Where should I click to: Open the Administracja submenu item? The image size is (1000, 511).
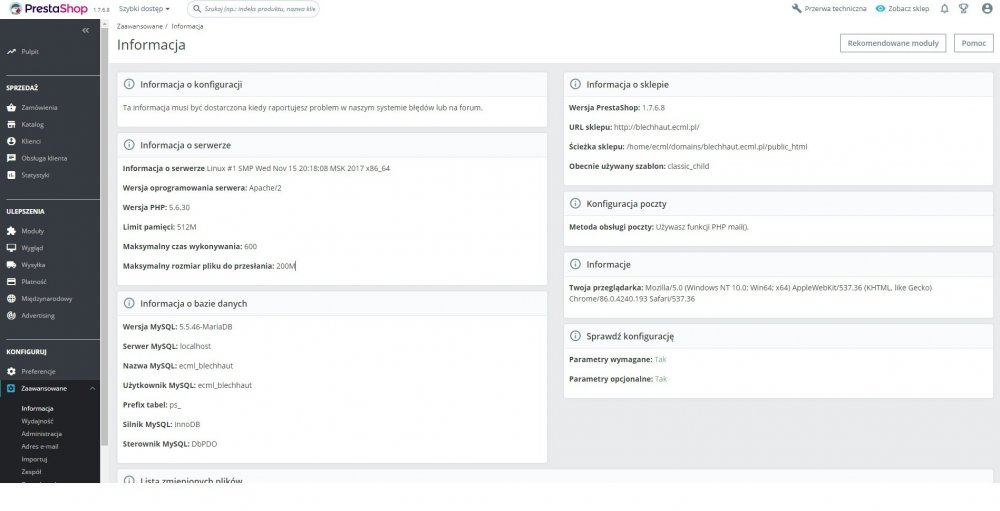point(41,434)
